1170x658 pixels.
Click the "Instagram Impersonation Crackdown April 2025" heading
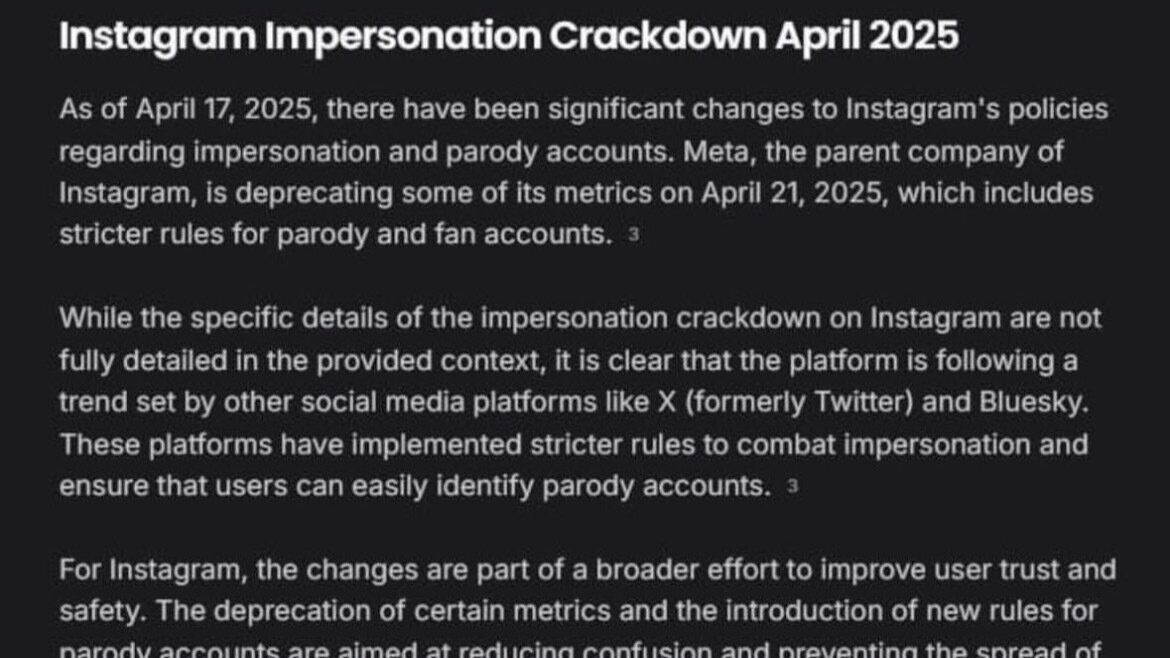[508, 37]
